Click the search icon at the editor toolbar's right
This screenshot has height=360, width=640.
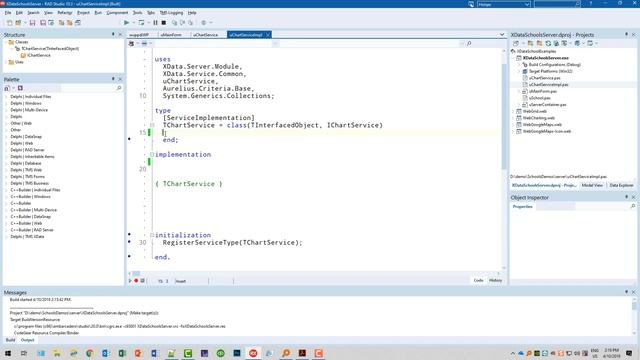[469, 43]
